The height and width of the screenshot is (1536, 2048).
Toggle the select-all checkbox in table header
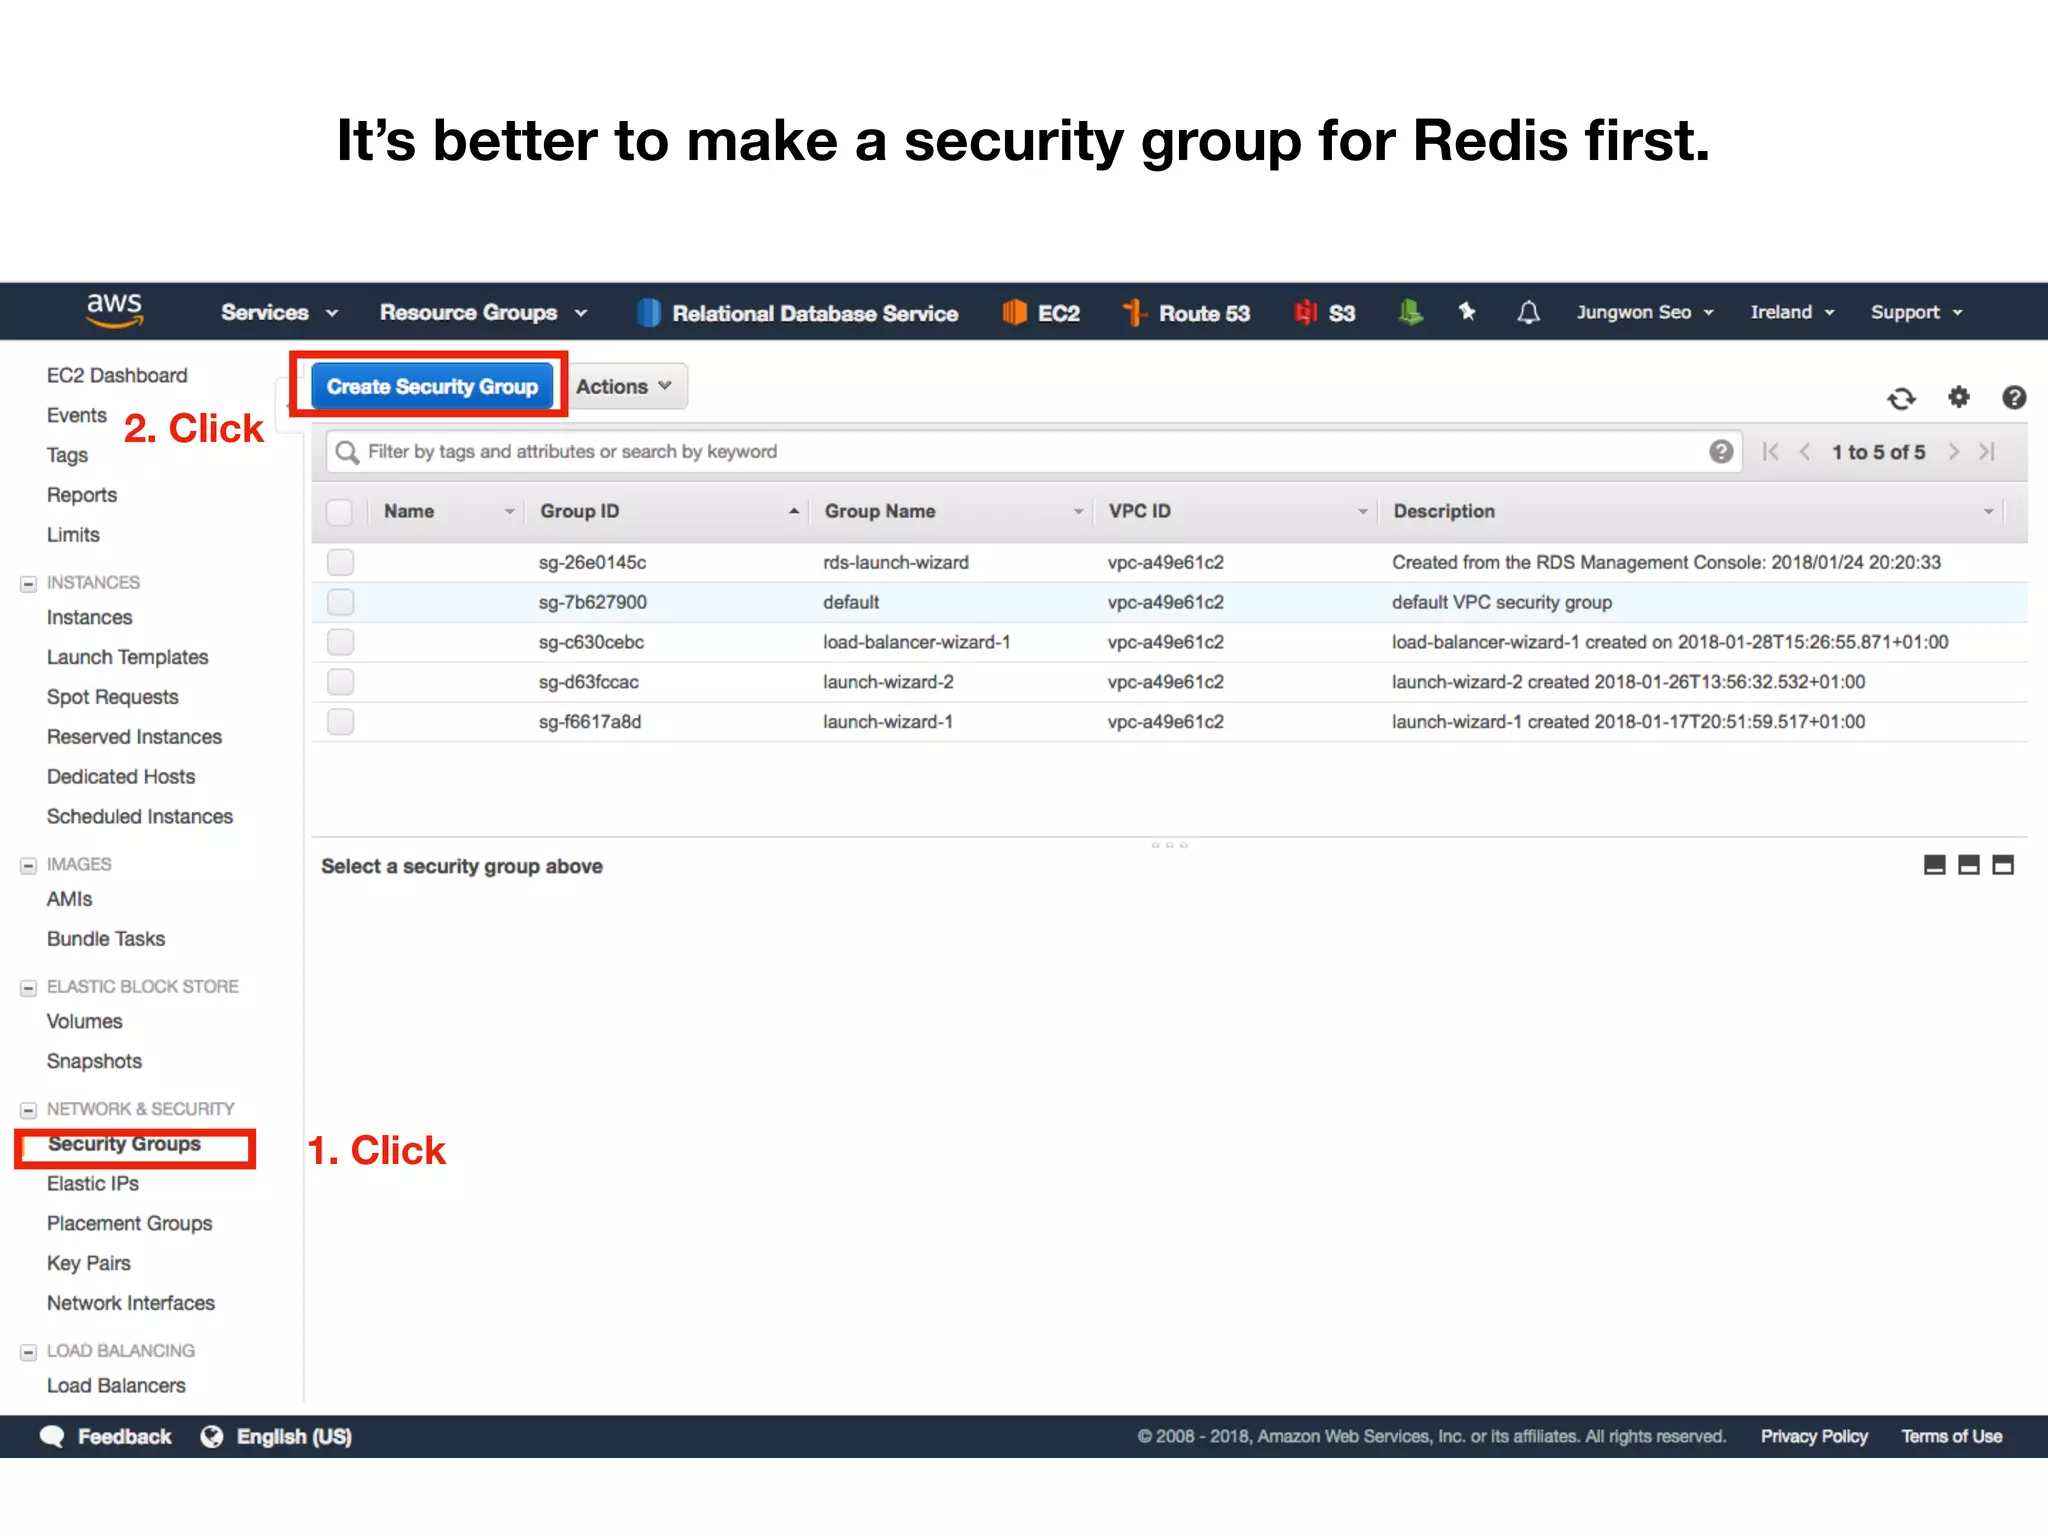click(340, 512)
